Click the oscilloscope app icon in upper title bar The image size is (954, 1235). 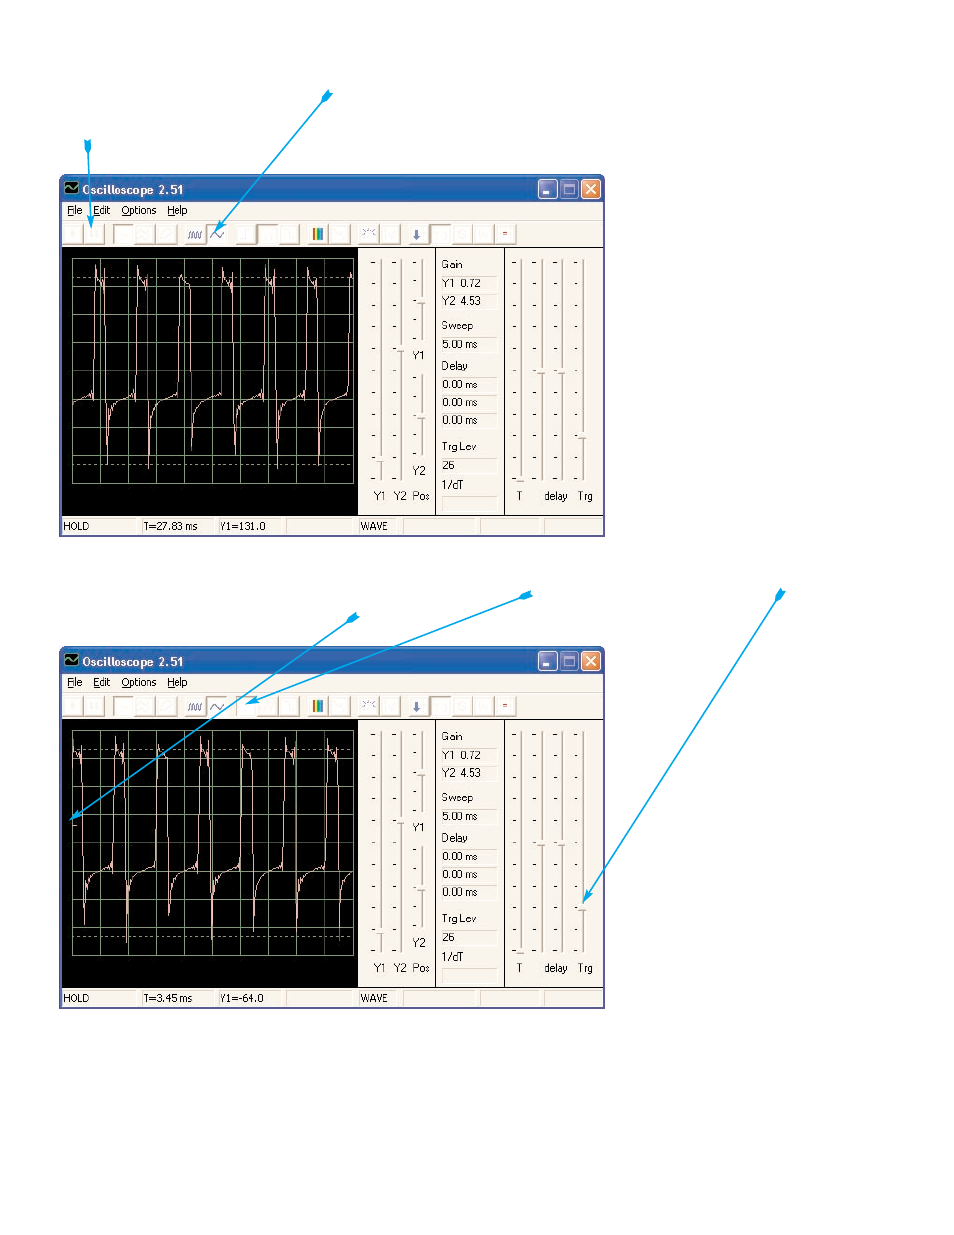[x=71, y=188]
